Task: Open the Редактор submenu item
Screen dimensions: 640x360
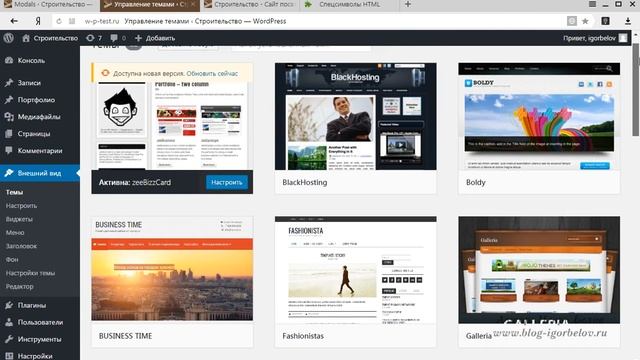Action: [20, 287]
